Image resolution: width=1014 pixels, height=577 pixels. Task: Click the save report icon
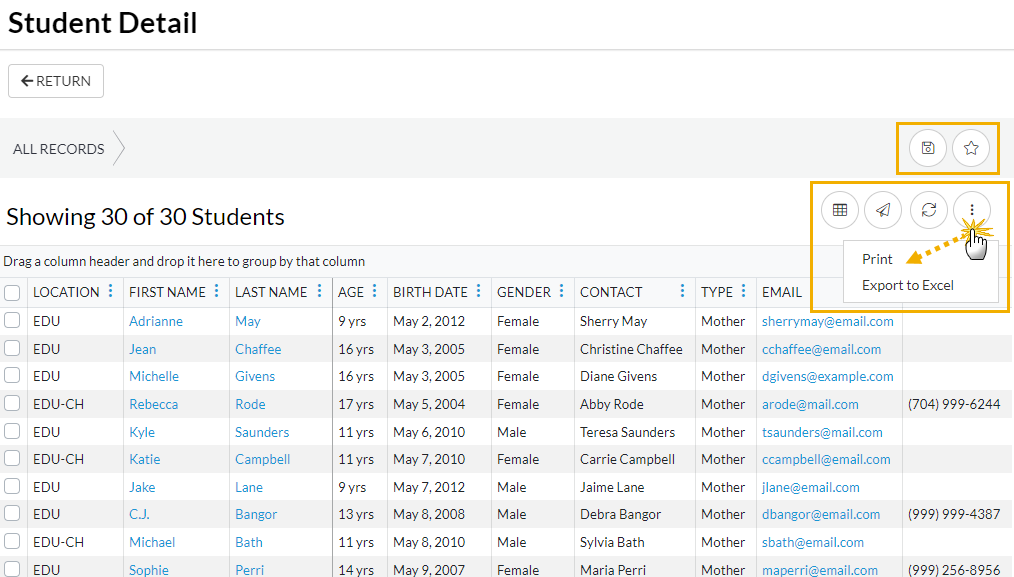928,149
